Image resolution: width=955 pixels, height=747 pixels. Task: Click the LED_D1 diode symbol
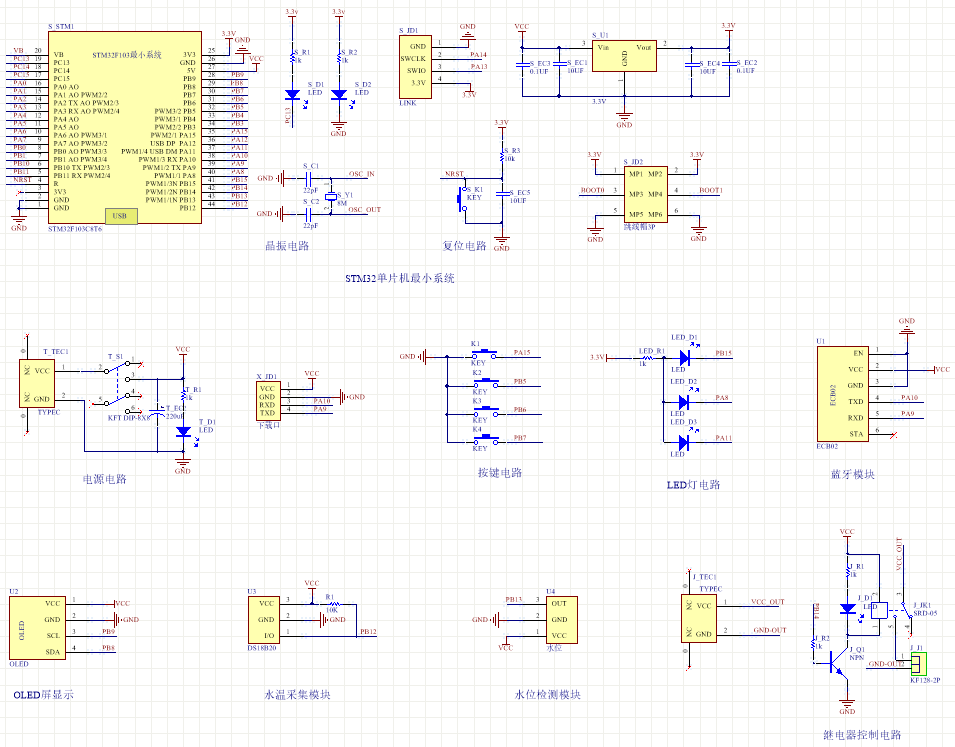pos(684,358)
